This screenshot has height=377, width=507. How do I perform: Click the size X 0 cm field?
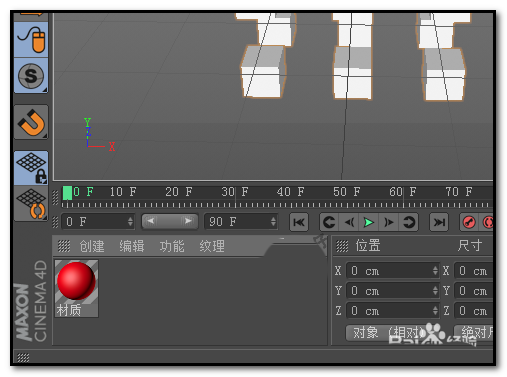coord(474,271)
